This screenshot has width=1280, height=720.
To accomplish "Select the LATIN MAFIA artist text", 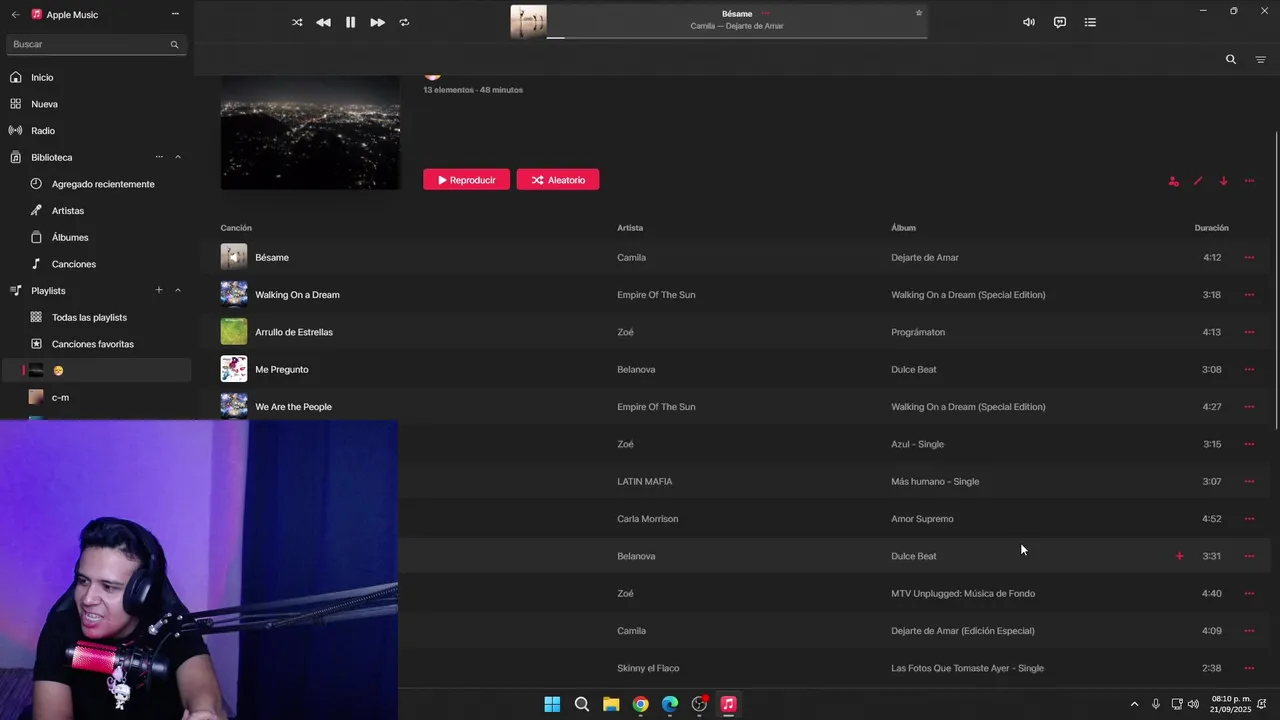I will coord(644,481).
